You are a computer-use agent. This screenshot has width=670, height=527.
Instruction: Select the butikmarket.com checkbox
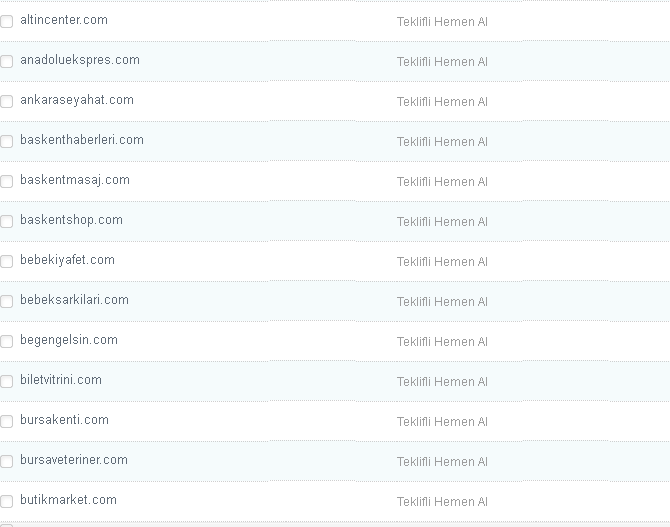(7, 501)
